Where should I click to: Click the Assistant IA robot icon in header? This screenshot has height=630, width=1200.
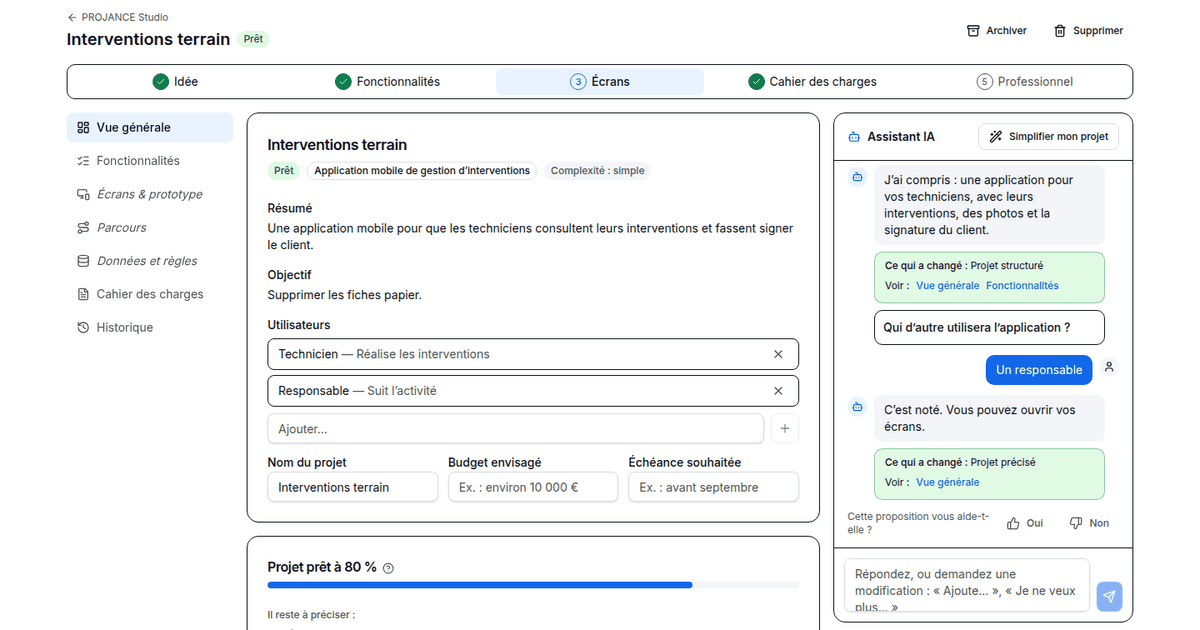[854, 137]
